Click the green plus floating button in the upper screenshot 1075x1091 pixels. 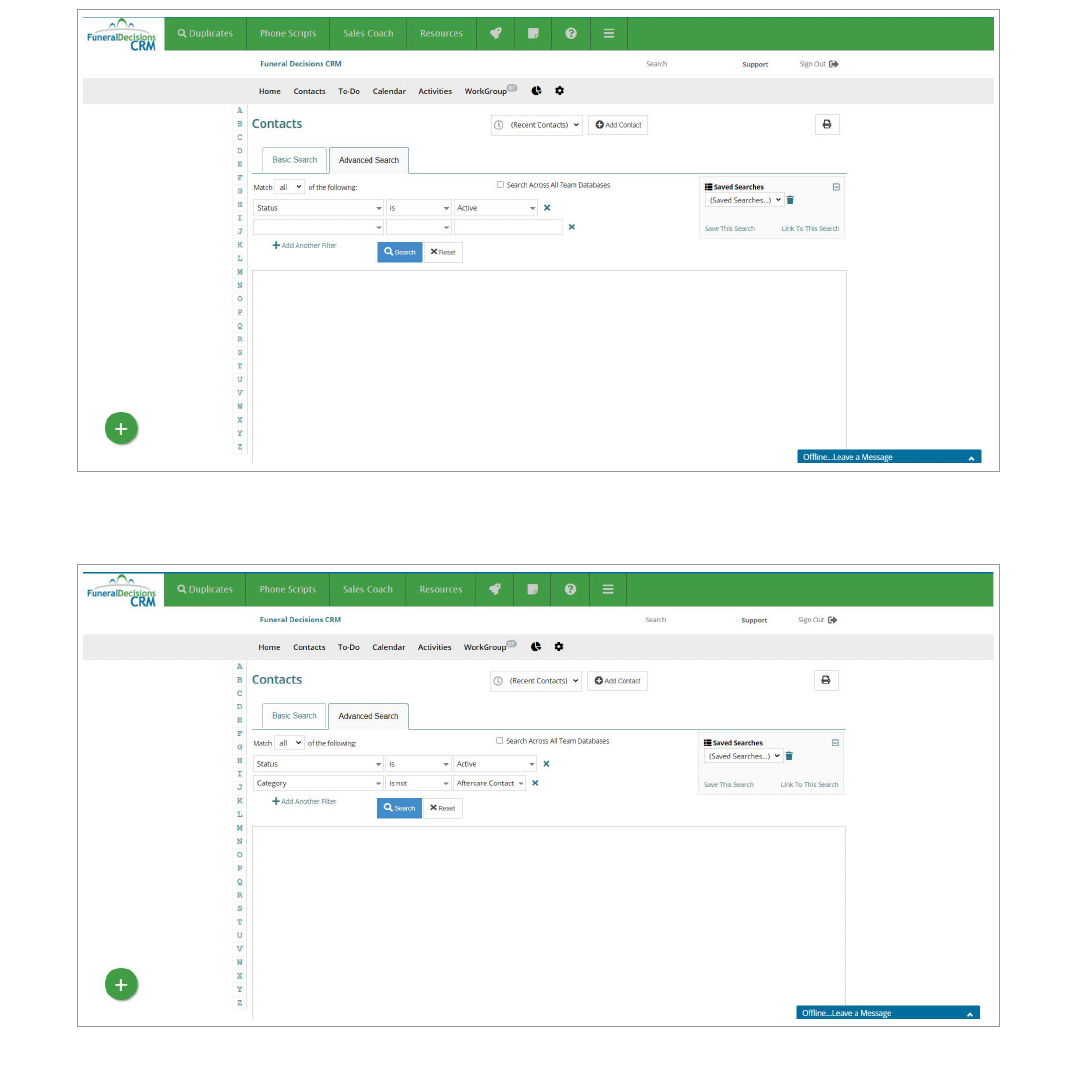point(121,429)
